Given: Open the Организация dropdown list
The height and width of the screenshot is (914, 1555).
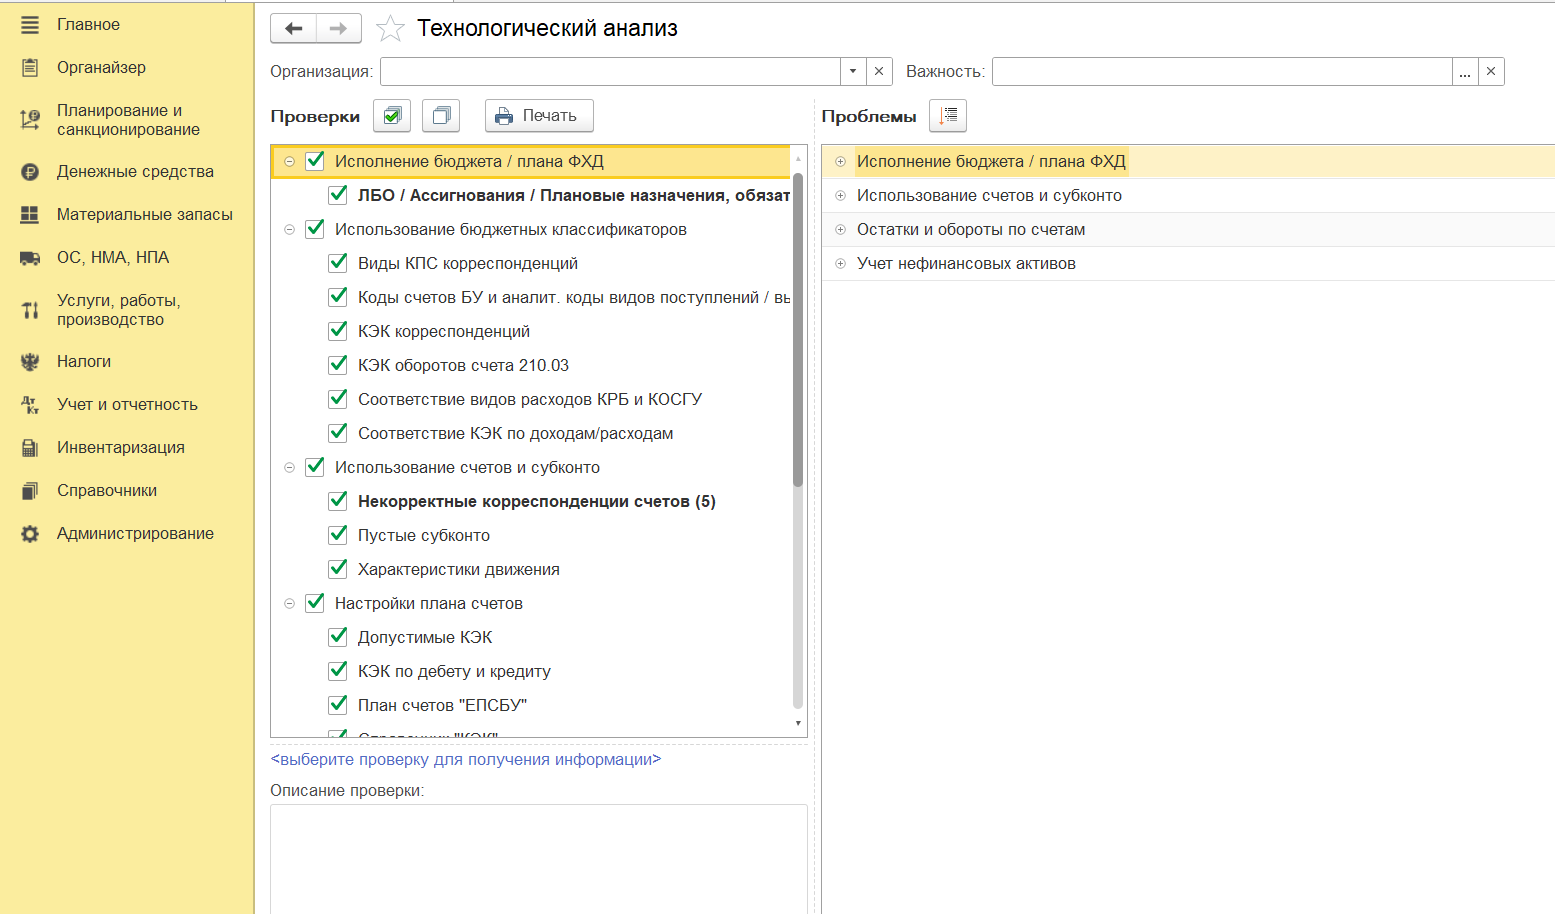Looking at the screenshot, I should pos(853,72).
